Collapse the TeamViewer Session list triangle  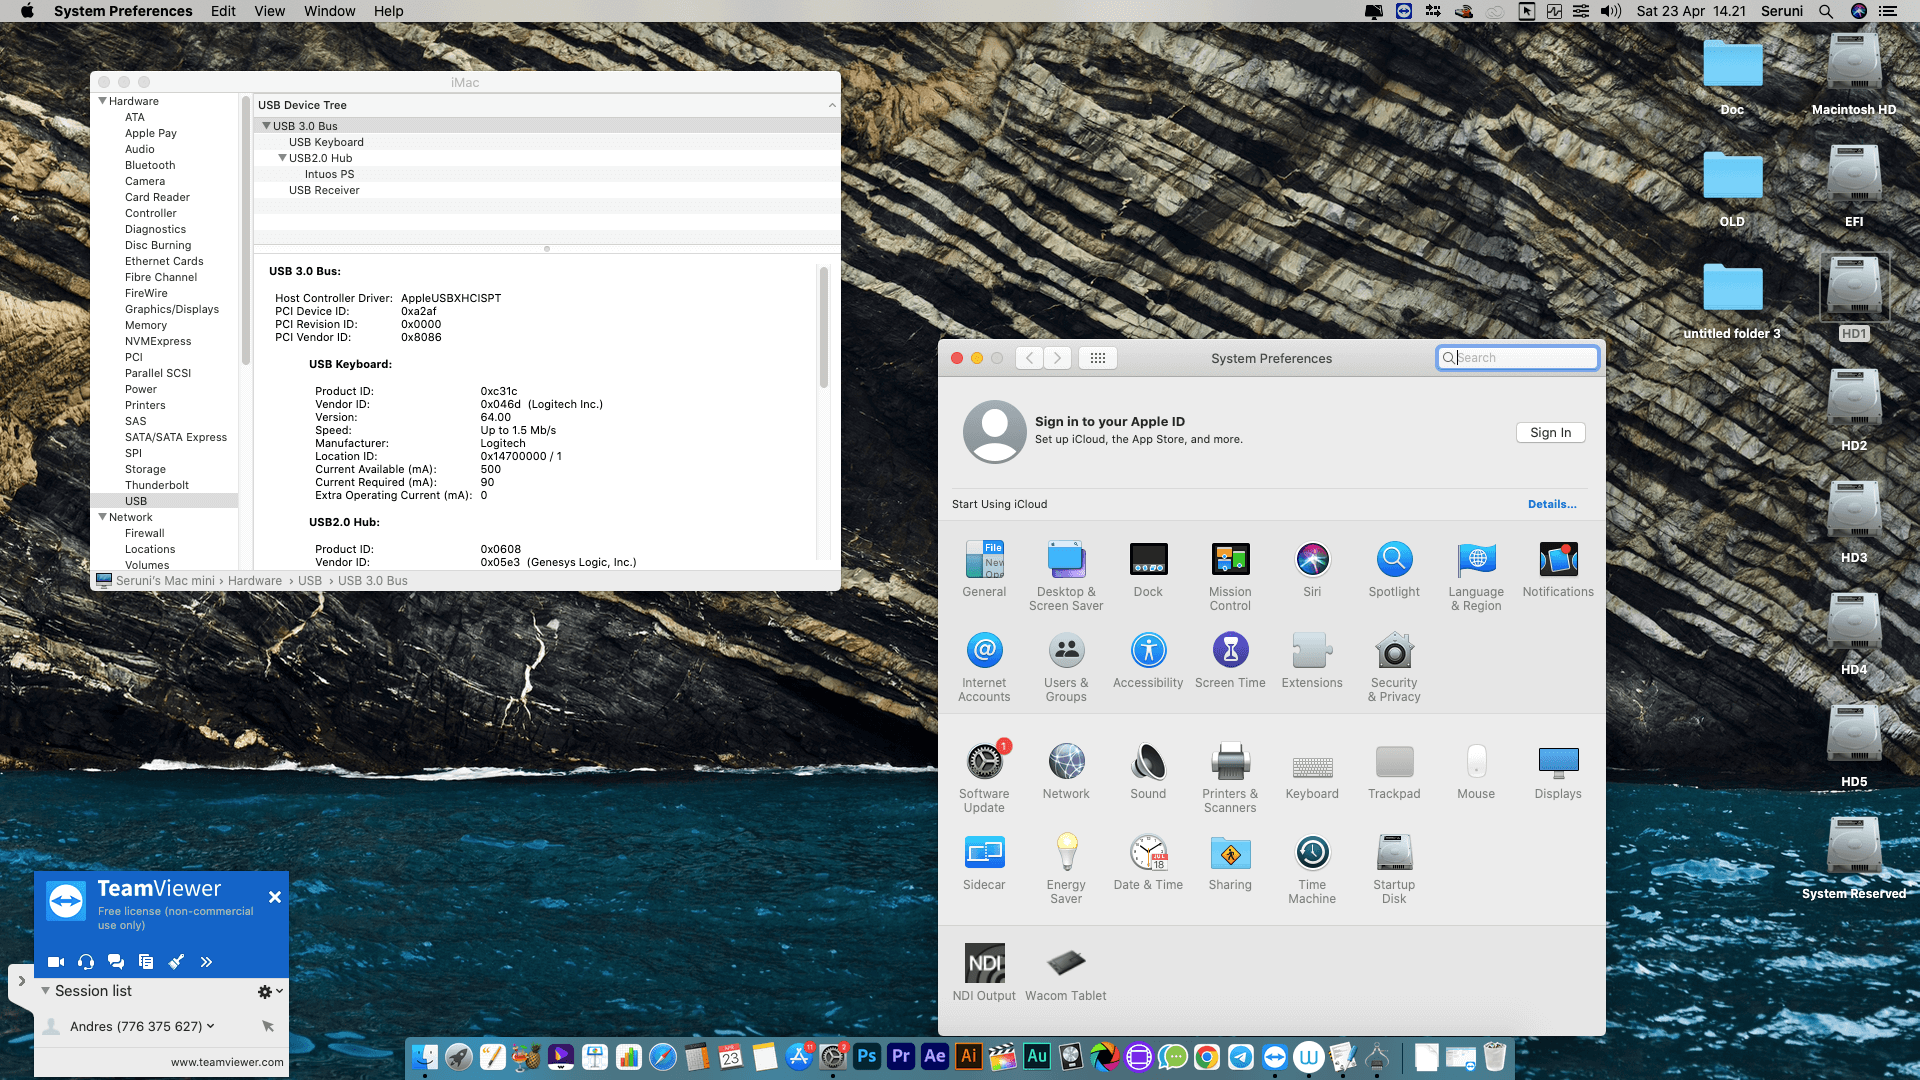pyautogui.click(x=45, y=991)
